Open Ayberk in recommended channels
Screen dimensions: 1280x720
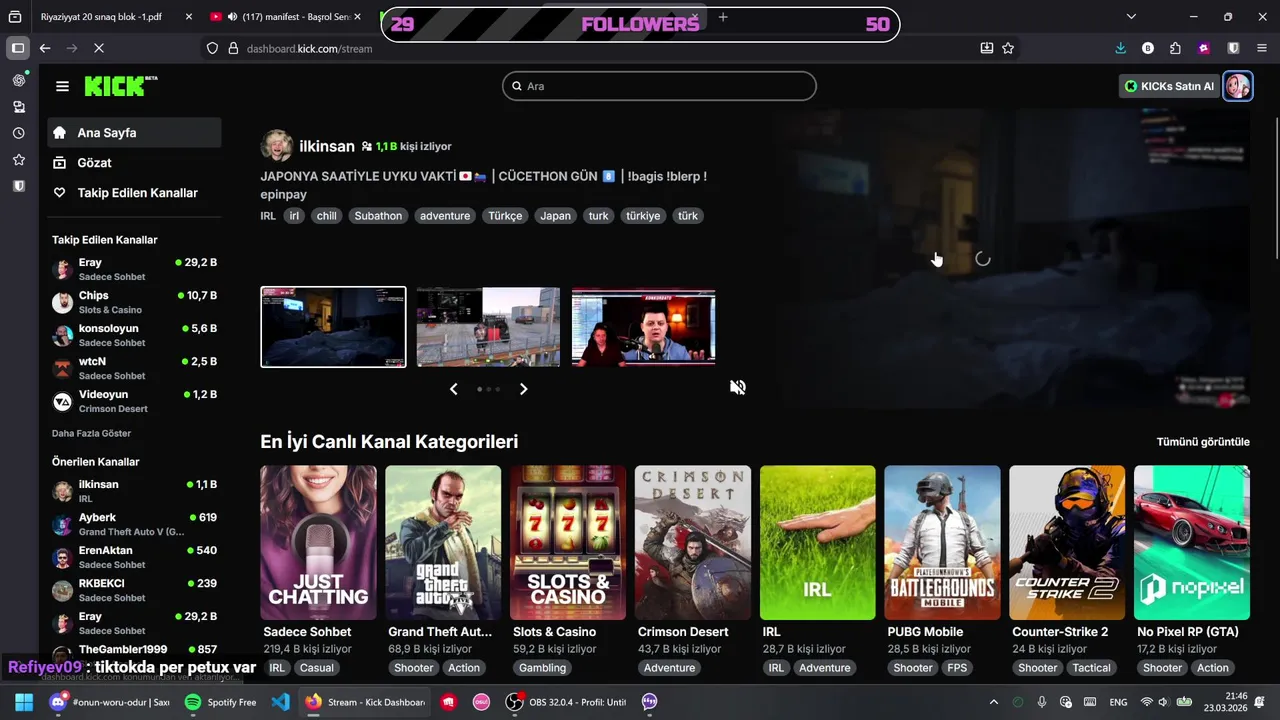(134, 524)
